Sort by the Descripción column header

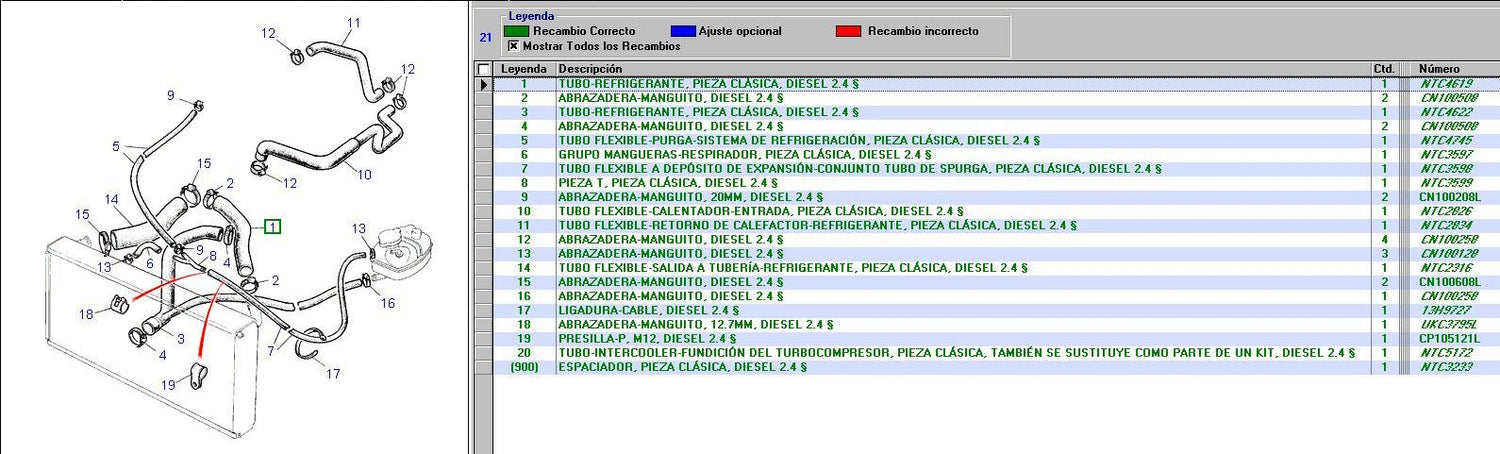point(962,68)
